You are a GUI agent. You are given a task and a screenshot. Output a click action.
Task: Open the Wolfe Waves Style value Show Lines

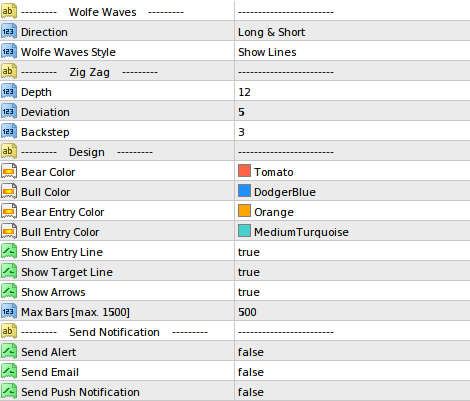coord(267,52)
